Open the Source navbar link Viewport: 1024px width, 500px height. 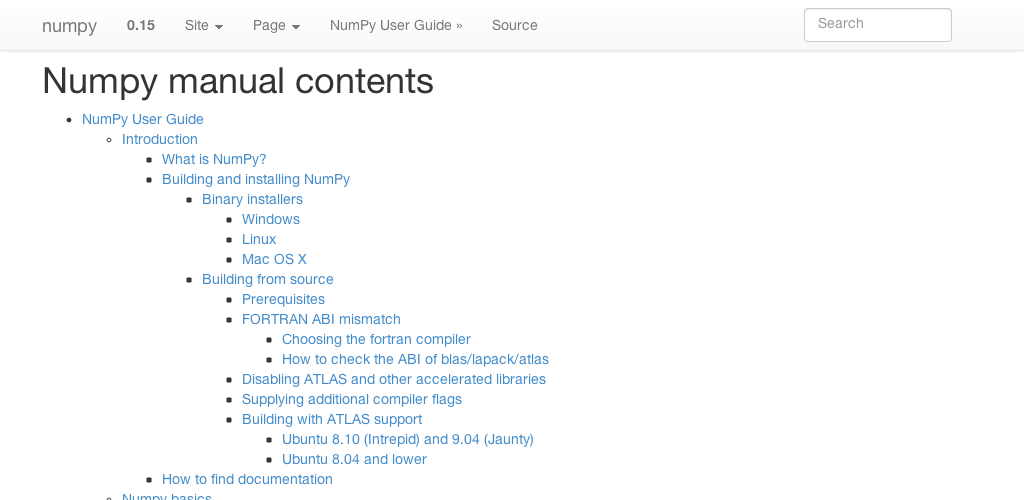click(514, 25)
